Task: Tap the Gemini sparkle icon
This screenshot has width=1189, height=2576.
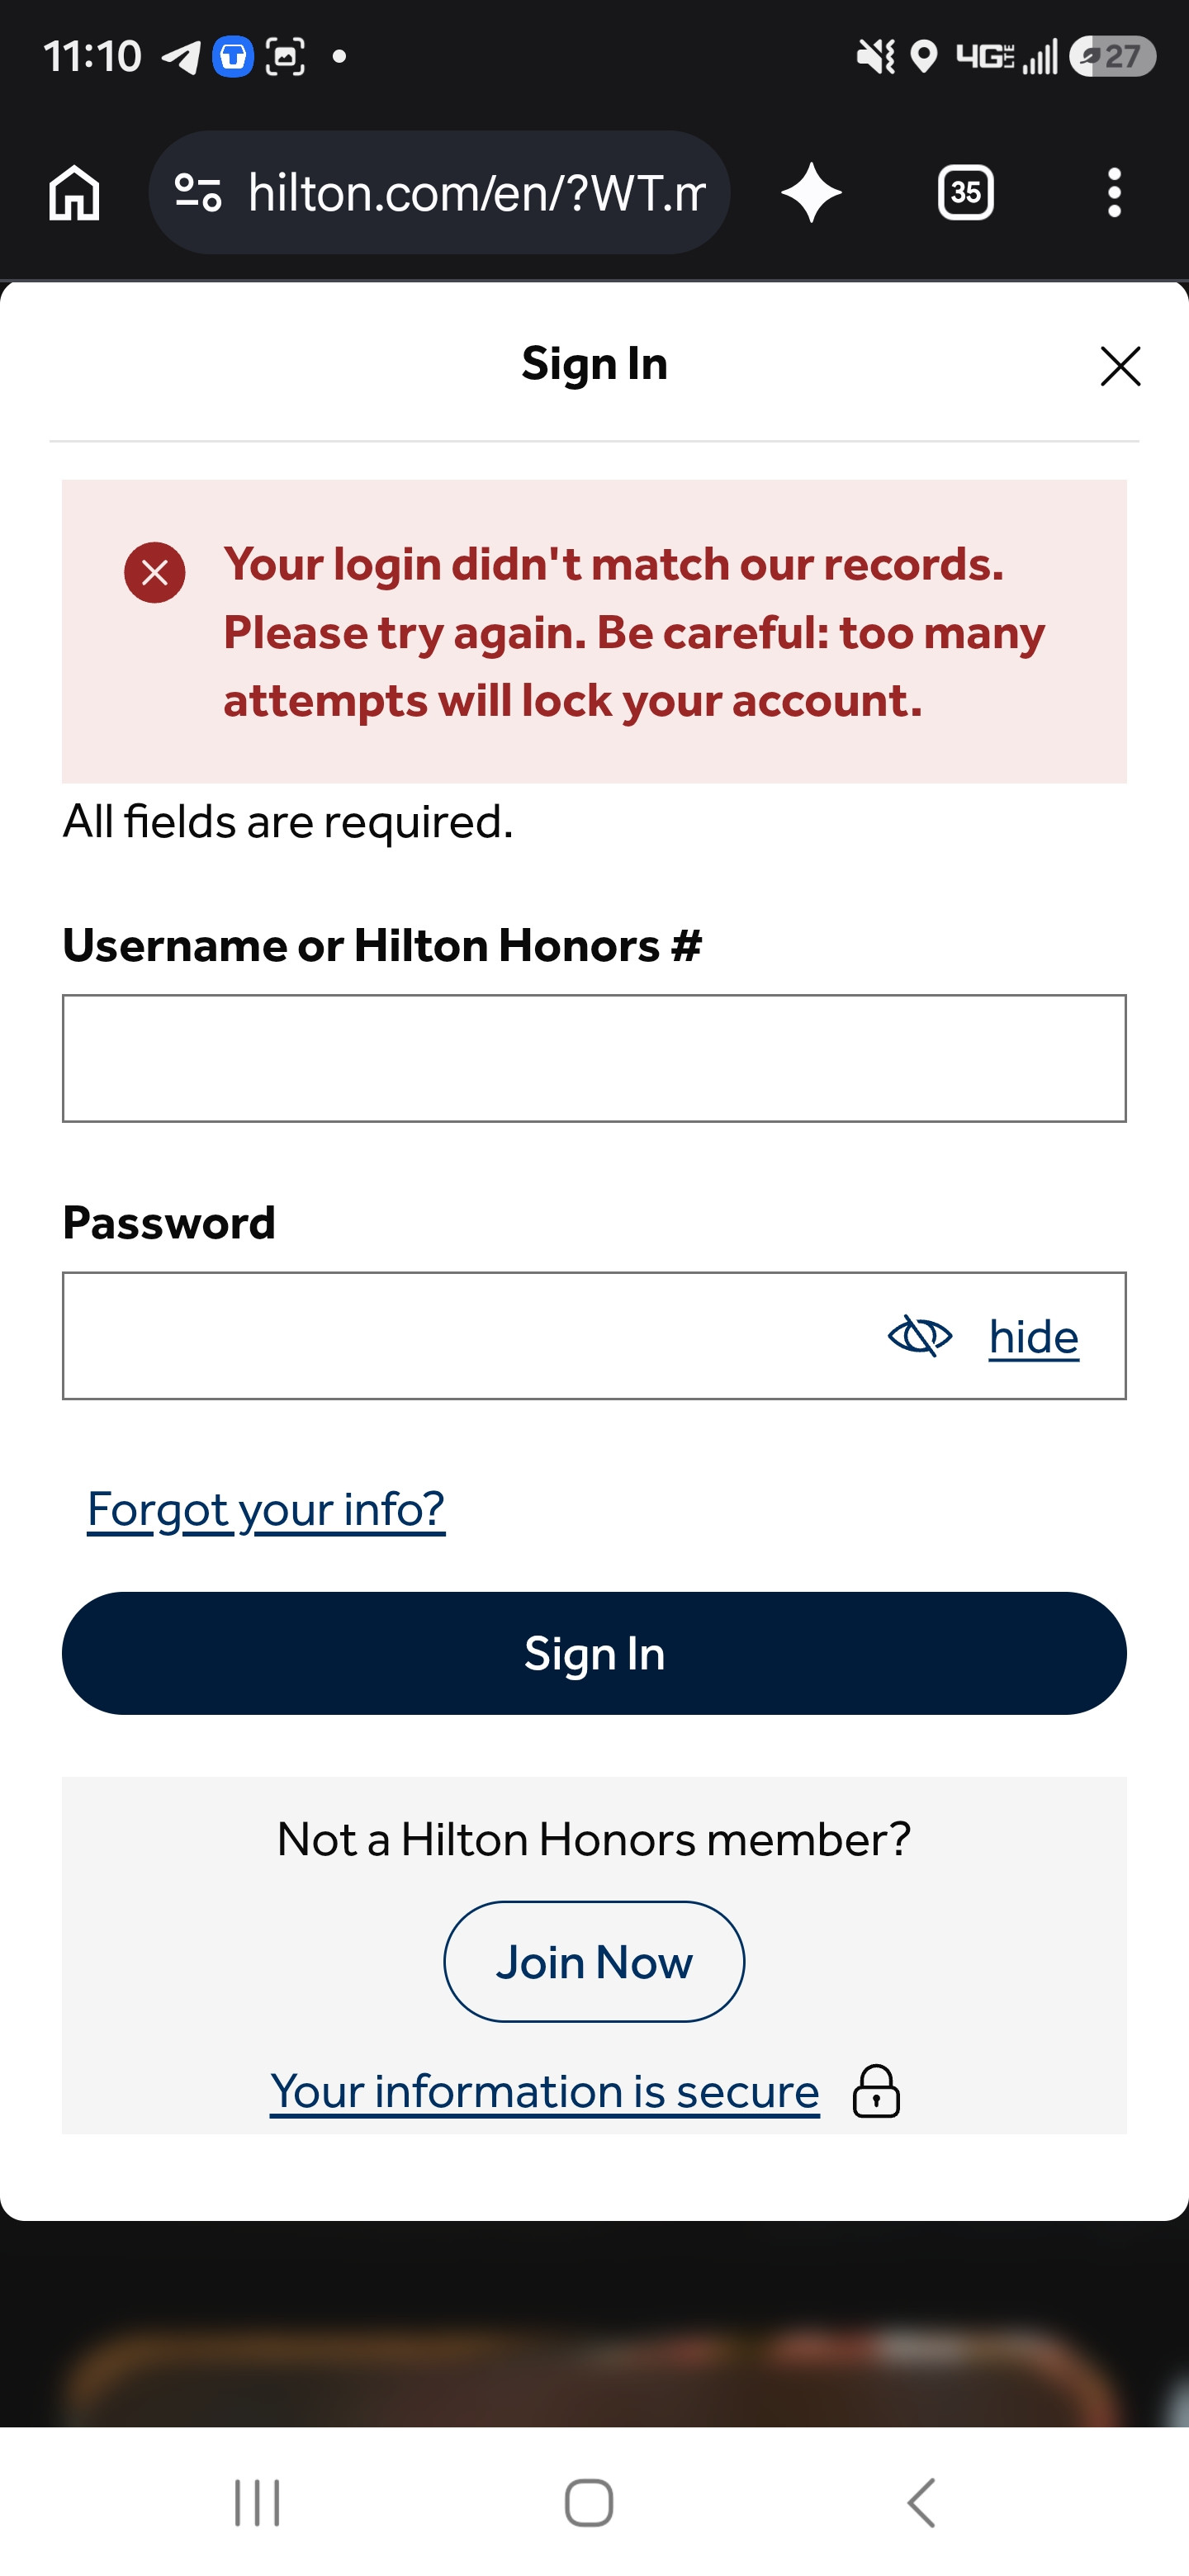Action: click(811, 192)
